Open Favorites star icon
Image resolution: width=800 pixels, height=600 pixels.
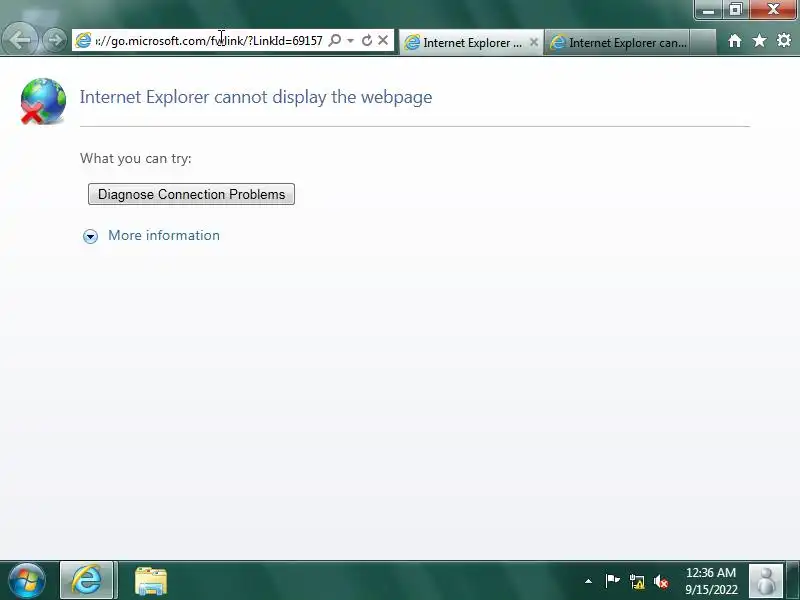tap(759, 41)
